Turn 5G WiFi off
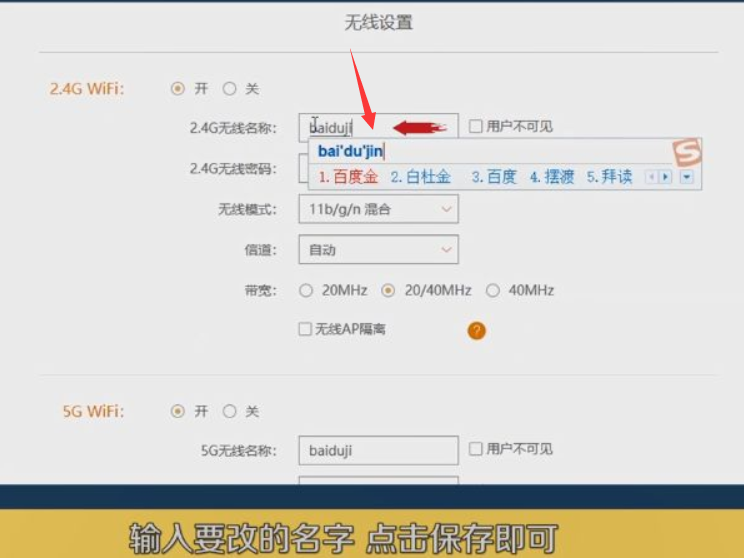The image size is (744, 558). (x=229, y=411)
